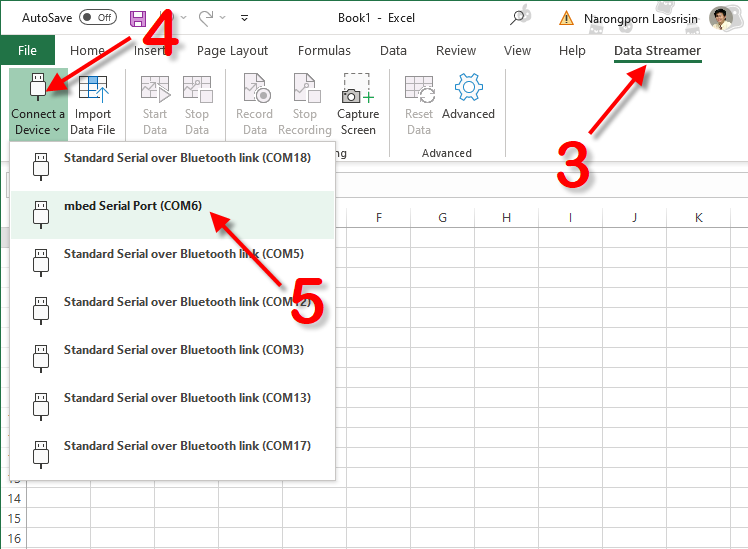Click the Capture Screen camera icon
This screenshot has height=549, width=748.
[358, 88]
